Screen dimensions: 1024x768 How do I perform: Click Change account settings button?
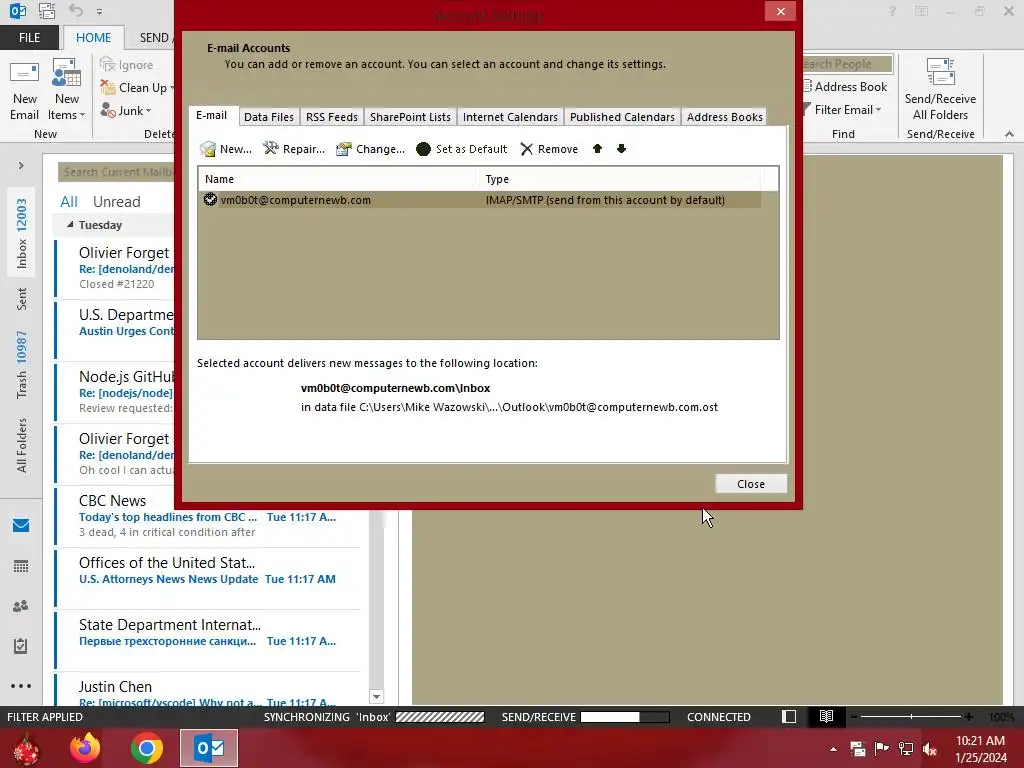[370, 149]
